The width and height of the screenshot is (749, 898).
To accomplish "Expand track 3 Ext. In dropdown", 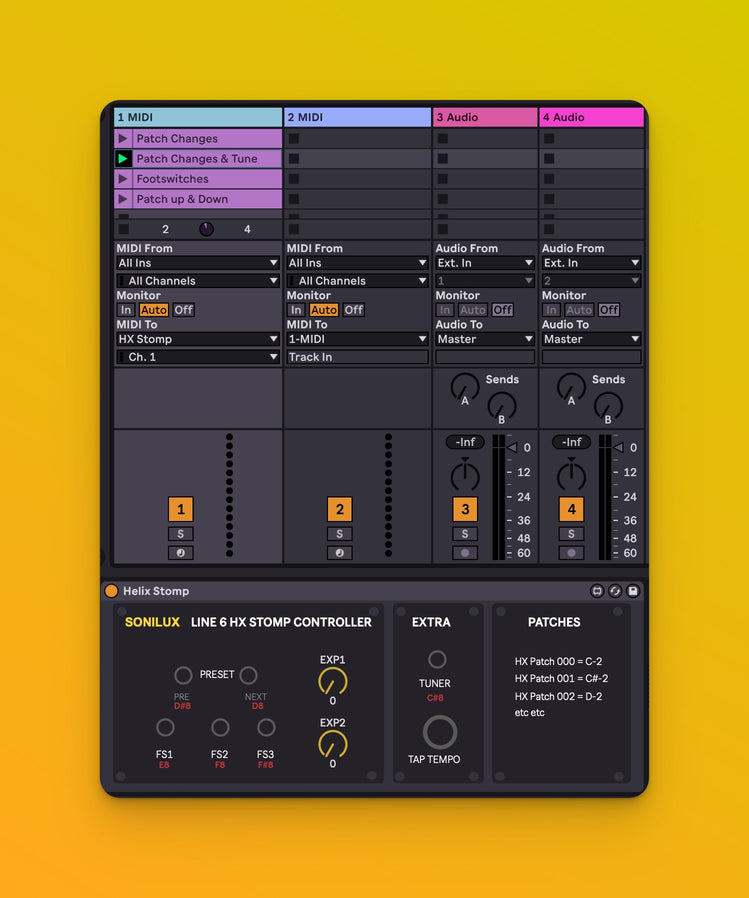I will (484, 263).
